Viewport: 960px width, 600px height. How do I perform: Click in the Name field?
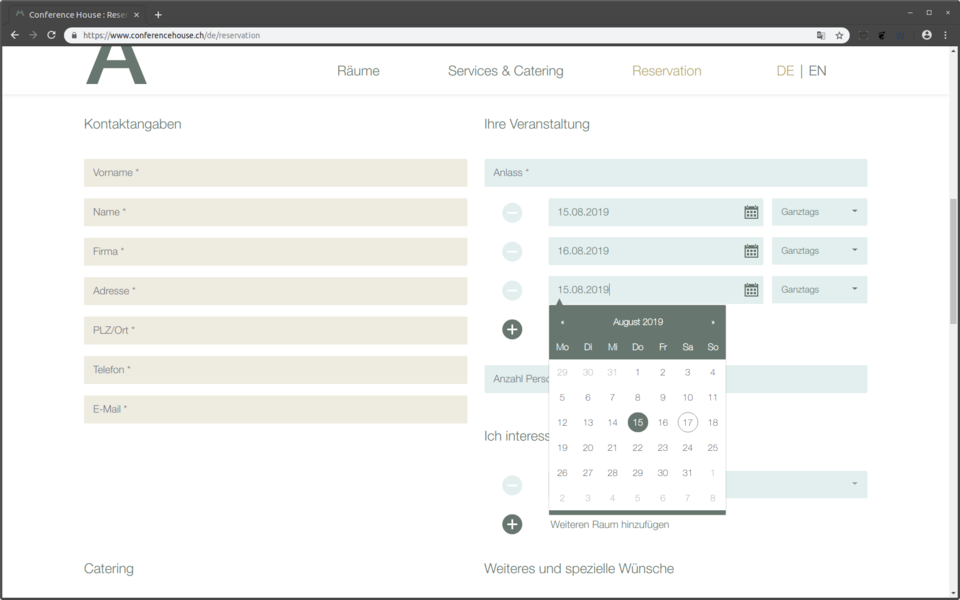[276, 212]
